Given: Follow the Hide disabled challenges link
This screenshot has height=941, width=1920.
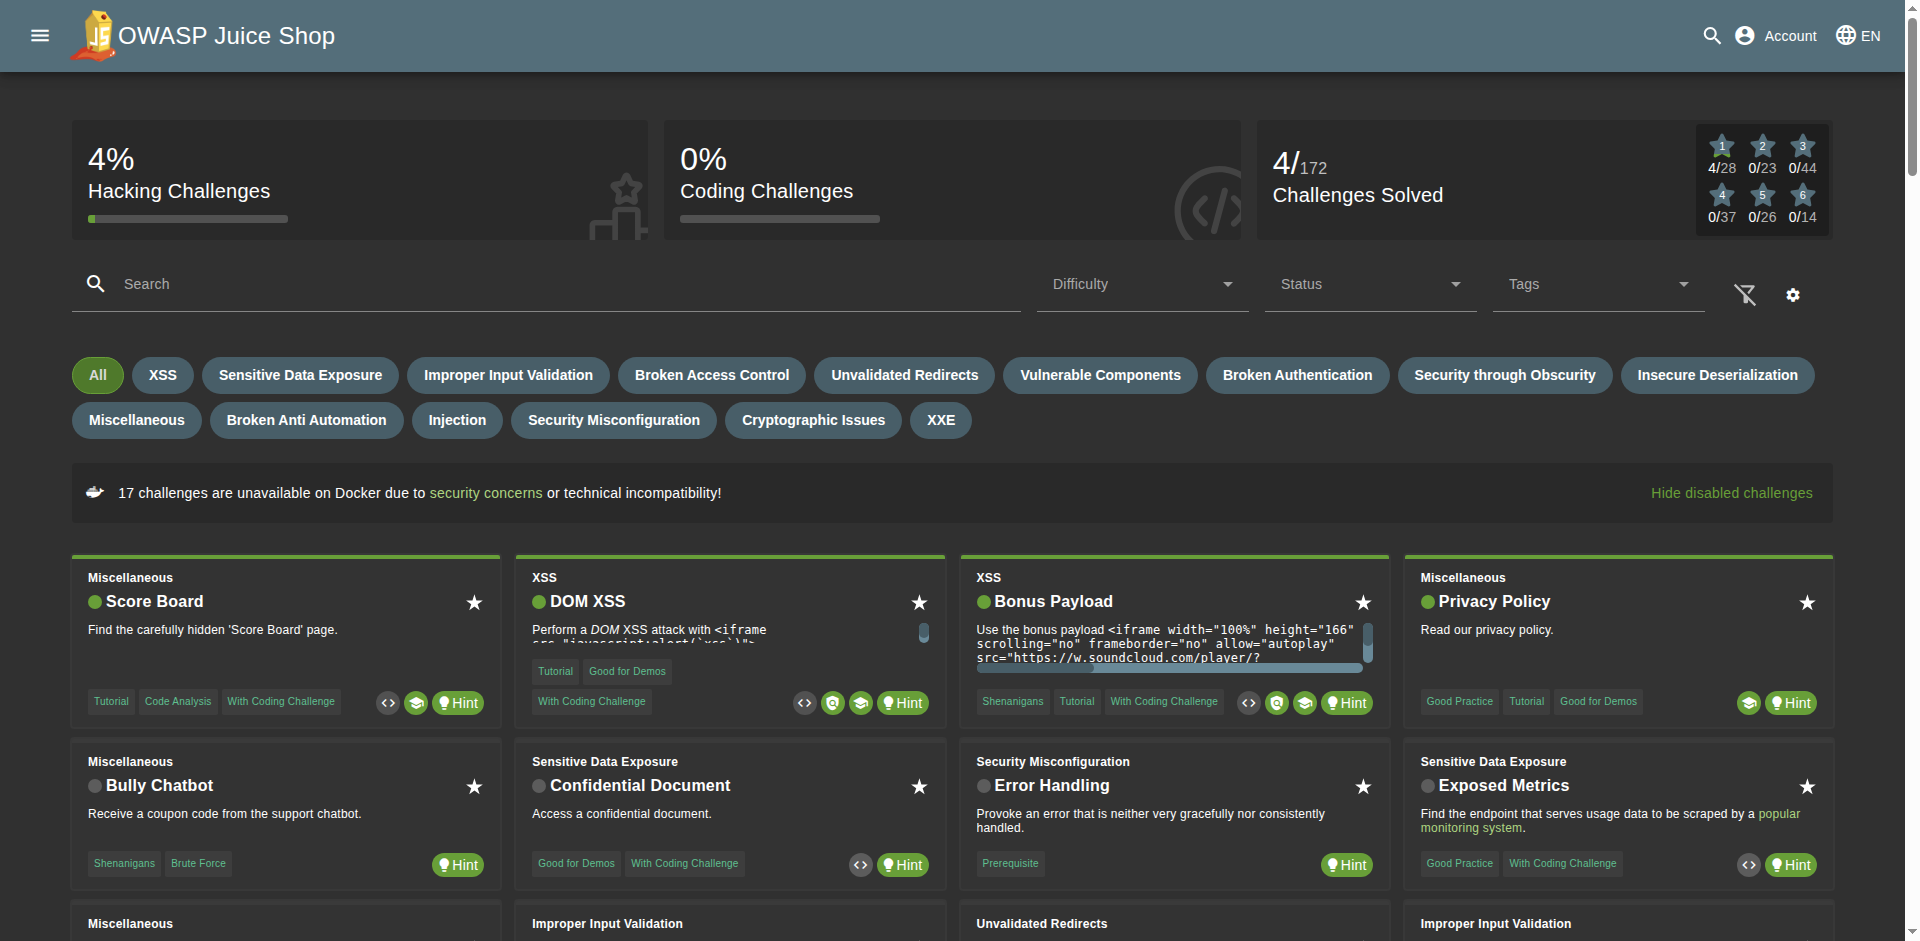Looking at the screenshot, I should pos(1731,493).
